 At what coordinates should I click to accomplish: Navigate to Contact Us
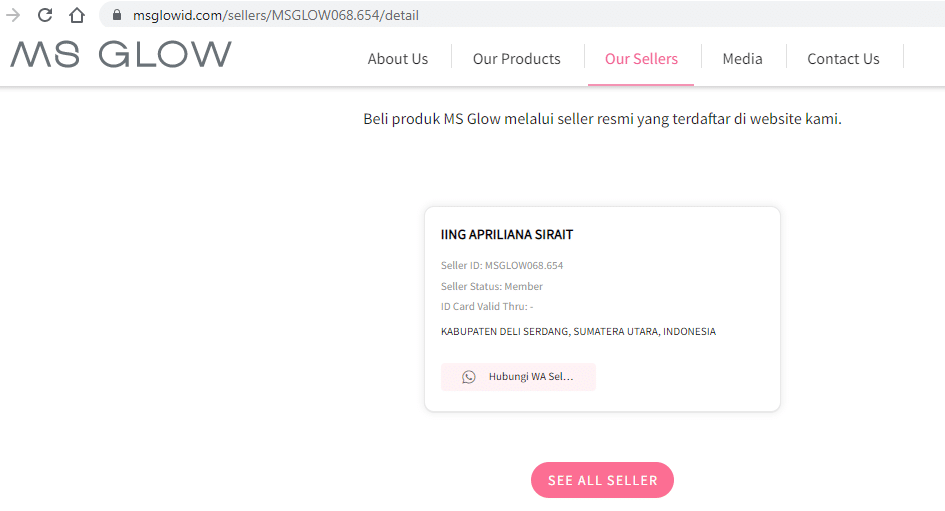(x=843, y=59)
